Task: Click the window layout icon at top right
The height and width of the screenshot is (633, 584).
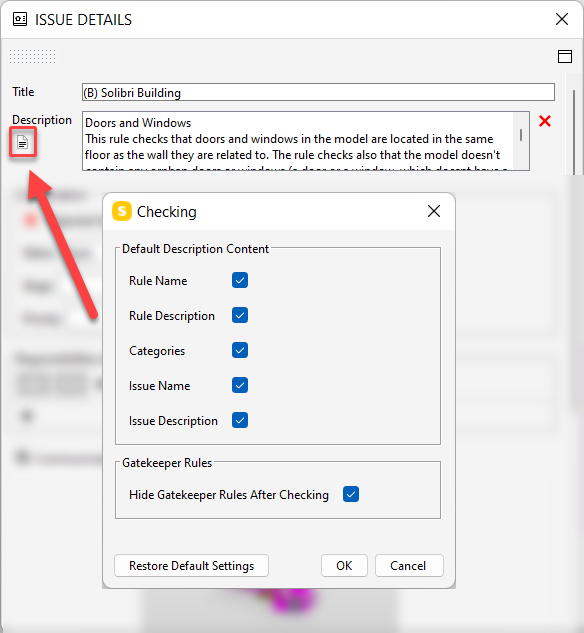Action: pos(565,56)
